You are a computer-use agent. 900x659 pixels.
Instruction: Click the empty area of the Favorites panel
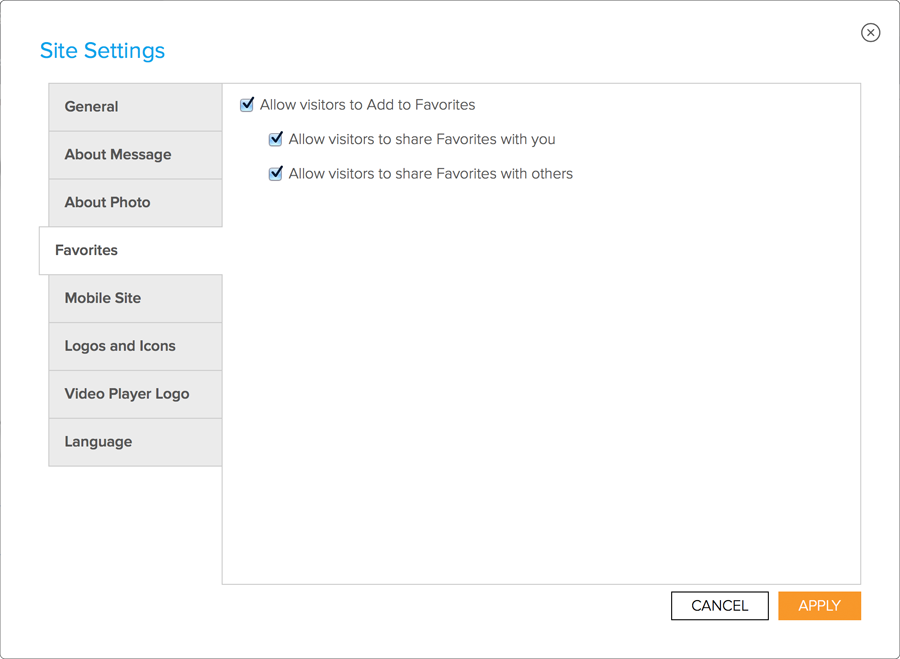[541, 379]
